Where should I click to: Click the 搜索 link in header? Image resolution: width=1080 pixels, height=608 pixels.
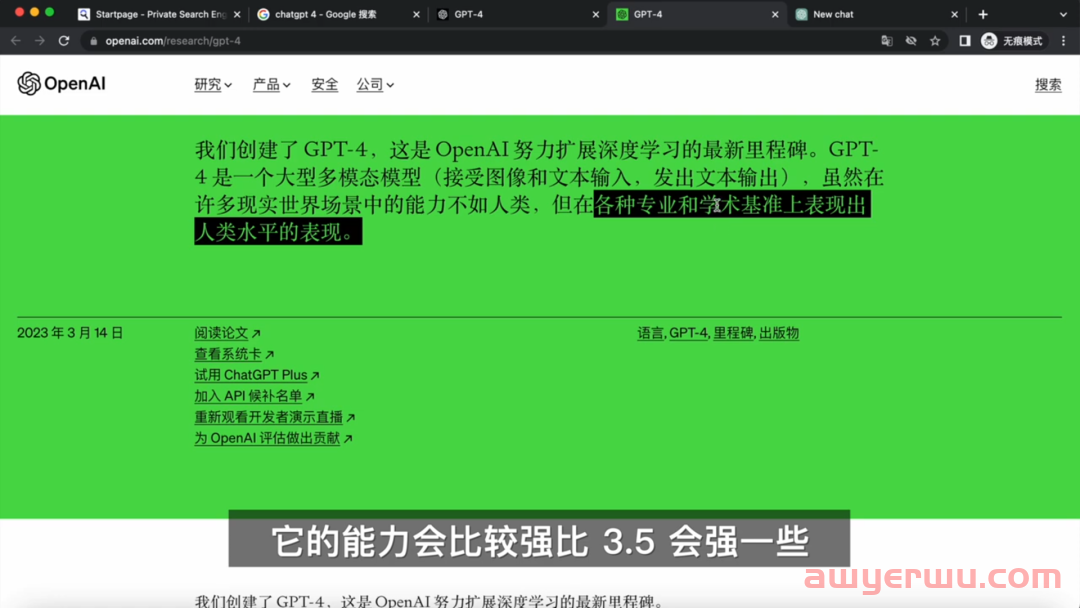pos(1048,85)
